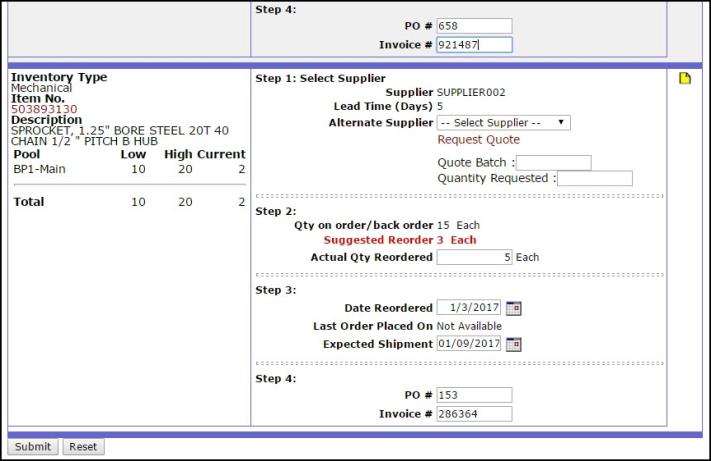This screenshot has width=711, height=461.
Task: Expand the Alternate Supplier dropdown
Action: 503,123
